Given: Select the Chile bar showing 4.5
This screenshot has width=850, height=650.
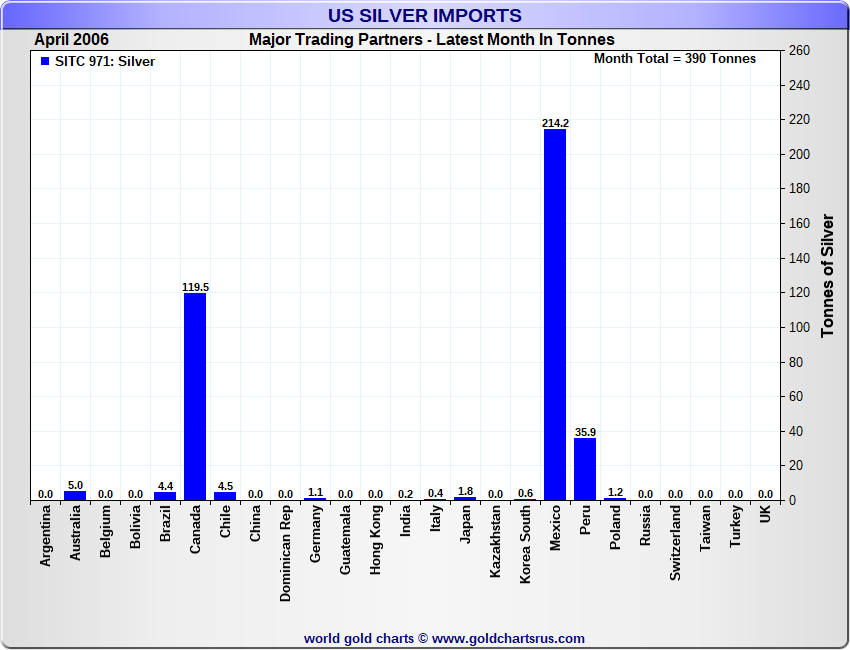Looking at the screenshot, I should [225, 496].
